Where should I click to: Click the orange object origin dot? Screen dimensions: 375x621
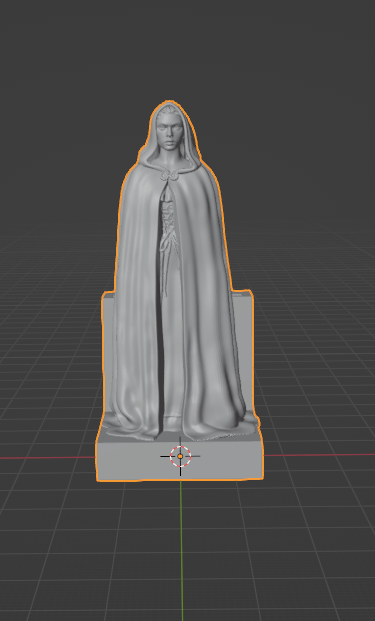pyautogui.click(x=180, y=456)
